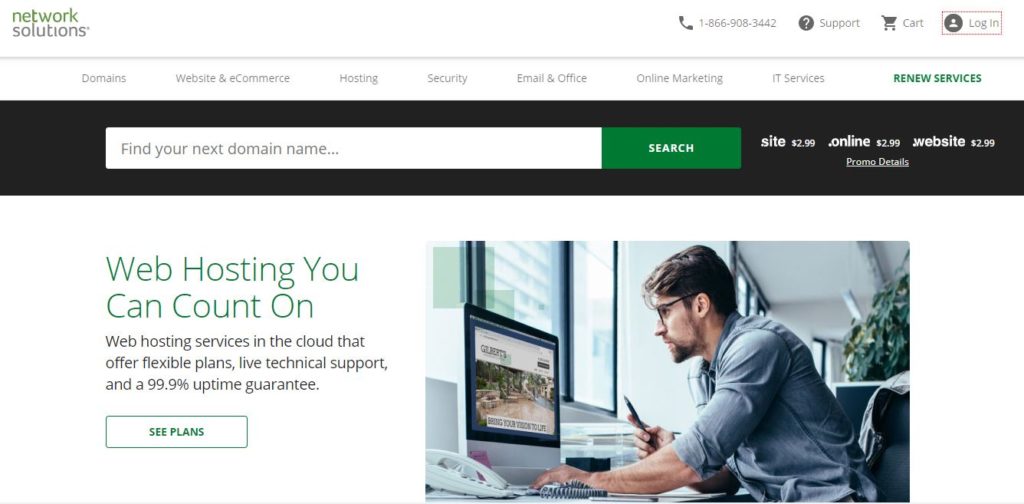Click the domain name search field
Image resolution: width=1024 pixels, height=504 pixels.
[x=353, y=148]
